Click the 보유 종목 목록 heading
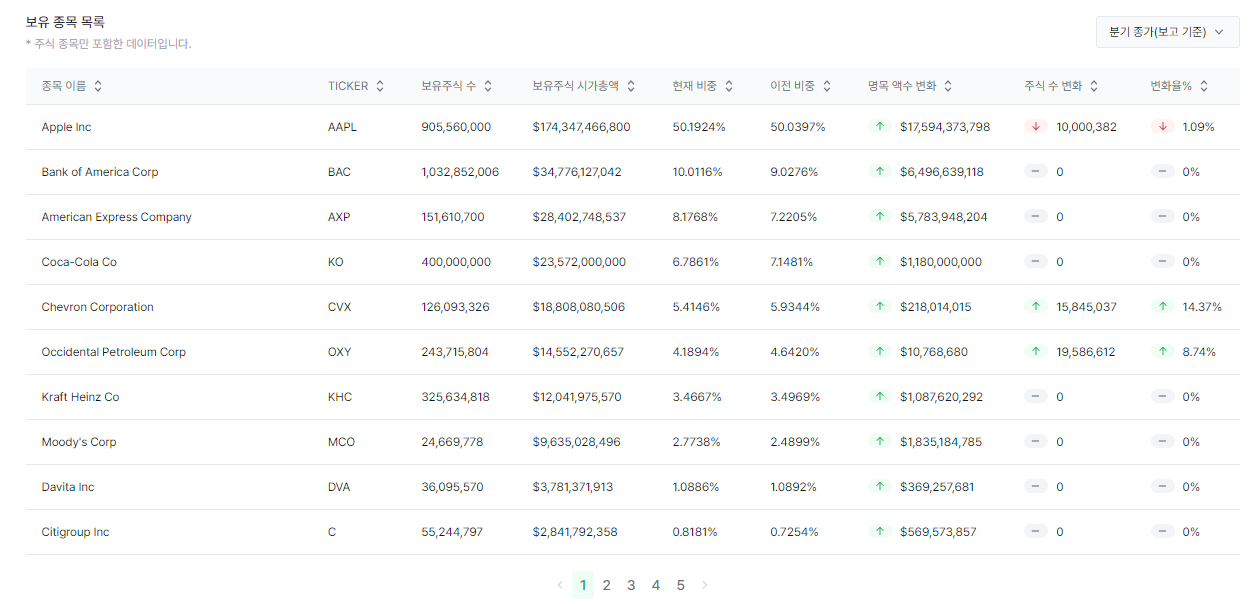The image size is (1253, 604). [65, 21]
